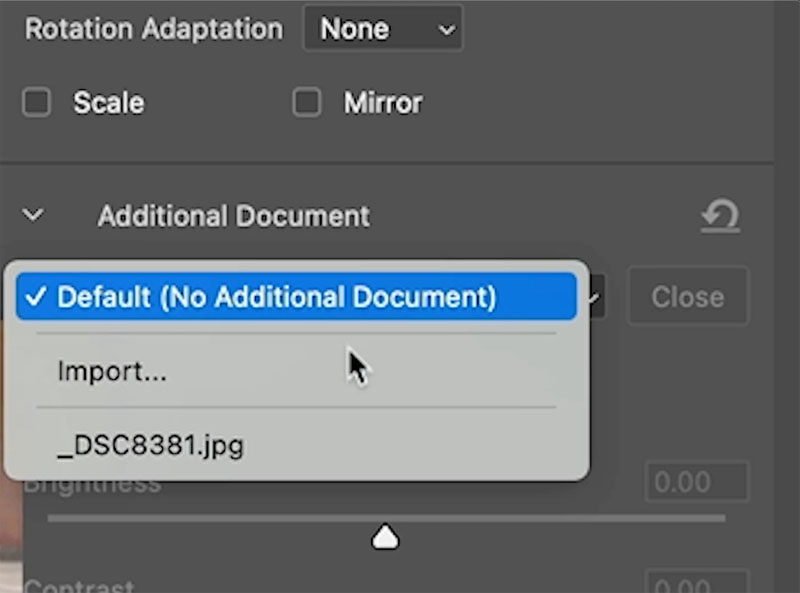Click the Contrast value field
Viewport: 800px width, 593px height.
point(697,582)
